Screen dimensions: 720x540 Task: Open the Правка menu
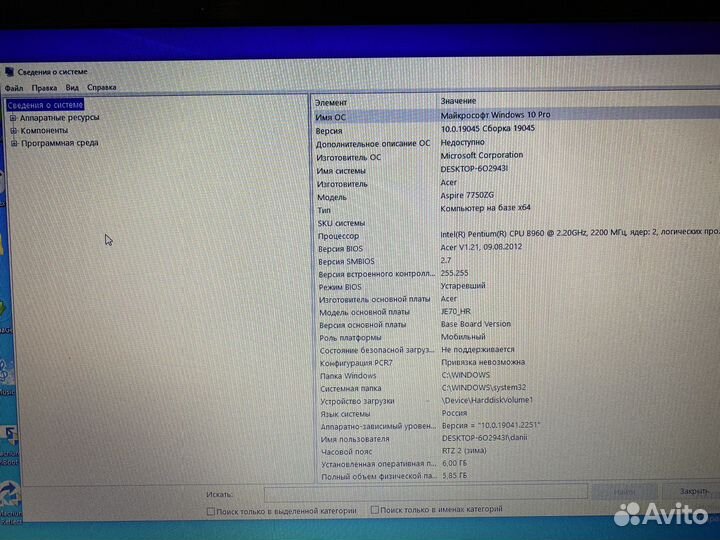(x=44, y=87)
